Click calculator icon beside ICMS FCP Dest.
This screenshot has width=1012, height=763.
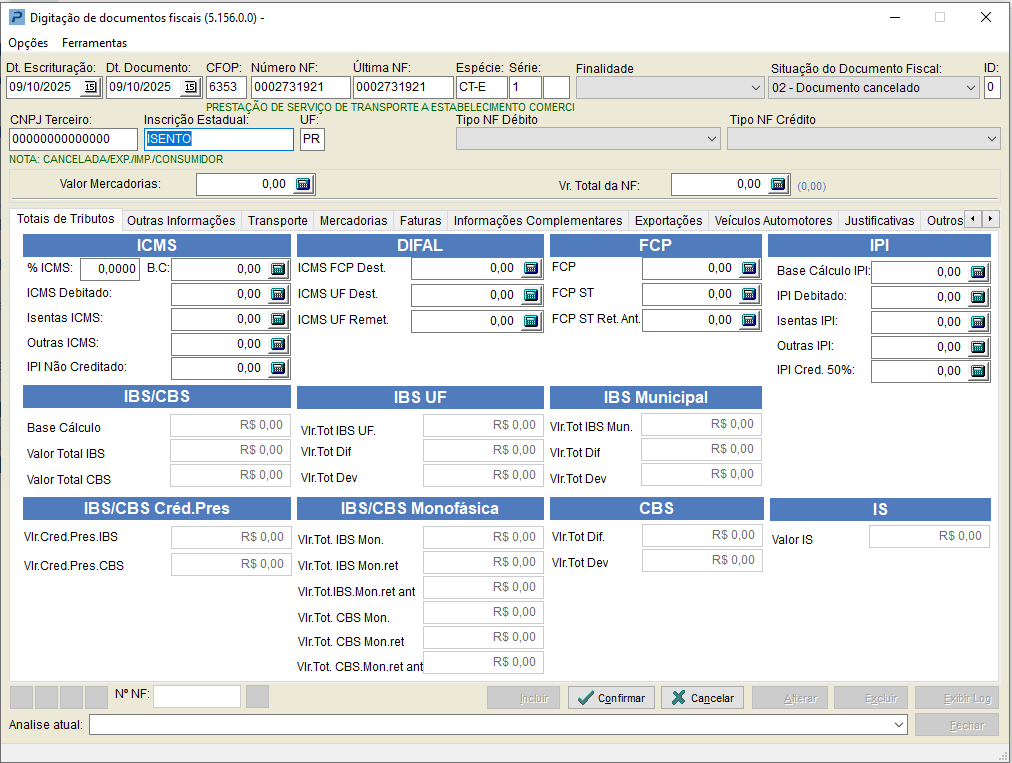point(532,268)
